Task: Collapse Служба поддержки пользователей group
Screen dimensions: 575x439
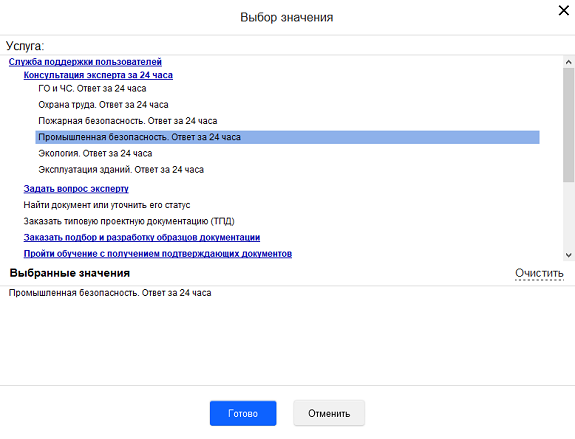Action: click(85, 62)
